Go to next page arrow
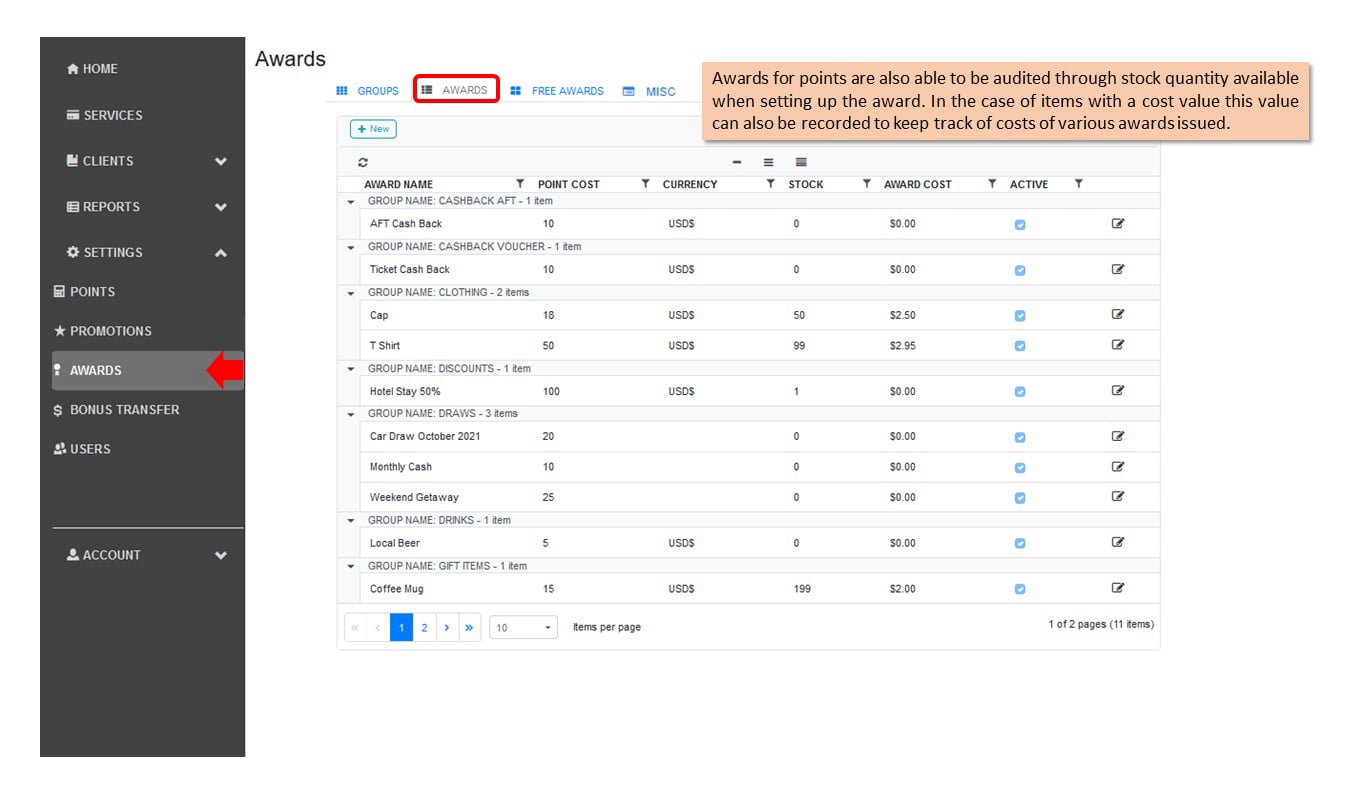The height and width of the screenshot is (794, 1361). [x=447, y=628]
